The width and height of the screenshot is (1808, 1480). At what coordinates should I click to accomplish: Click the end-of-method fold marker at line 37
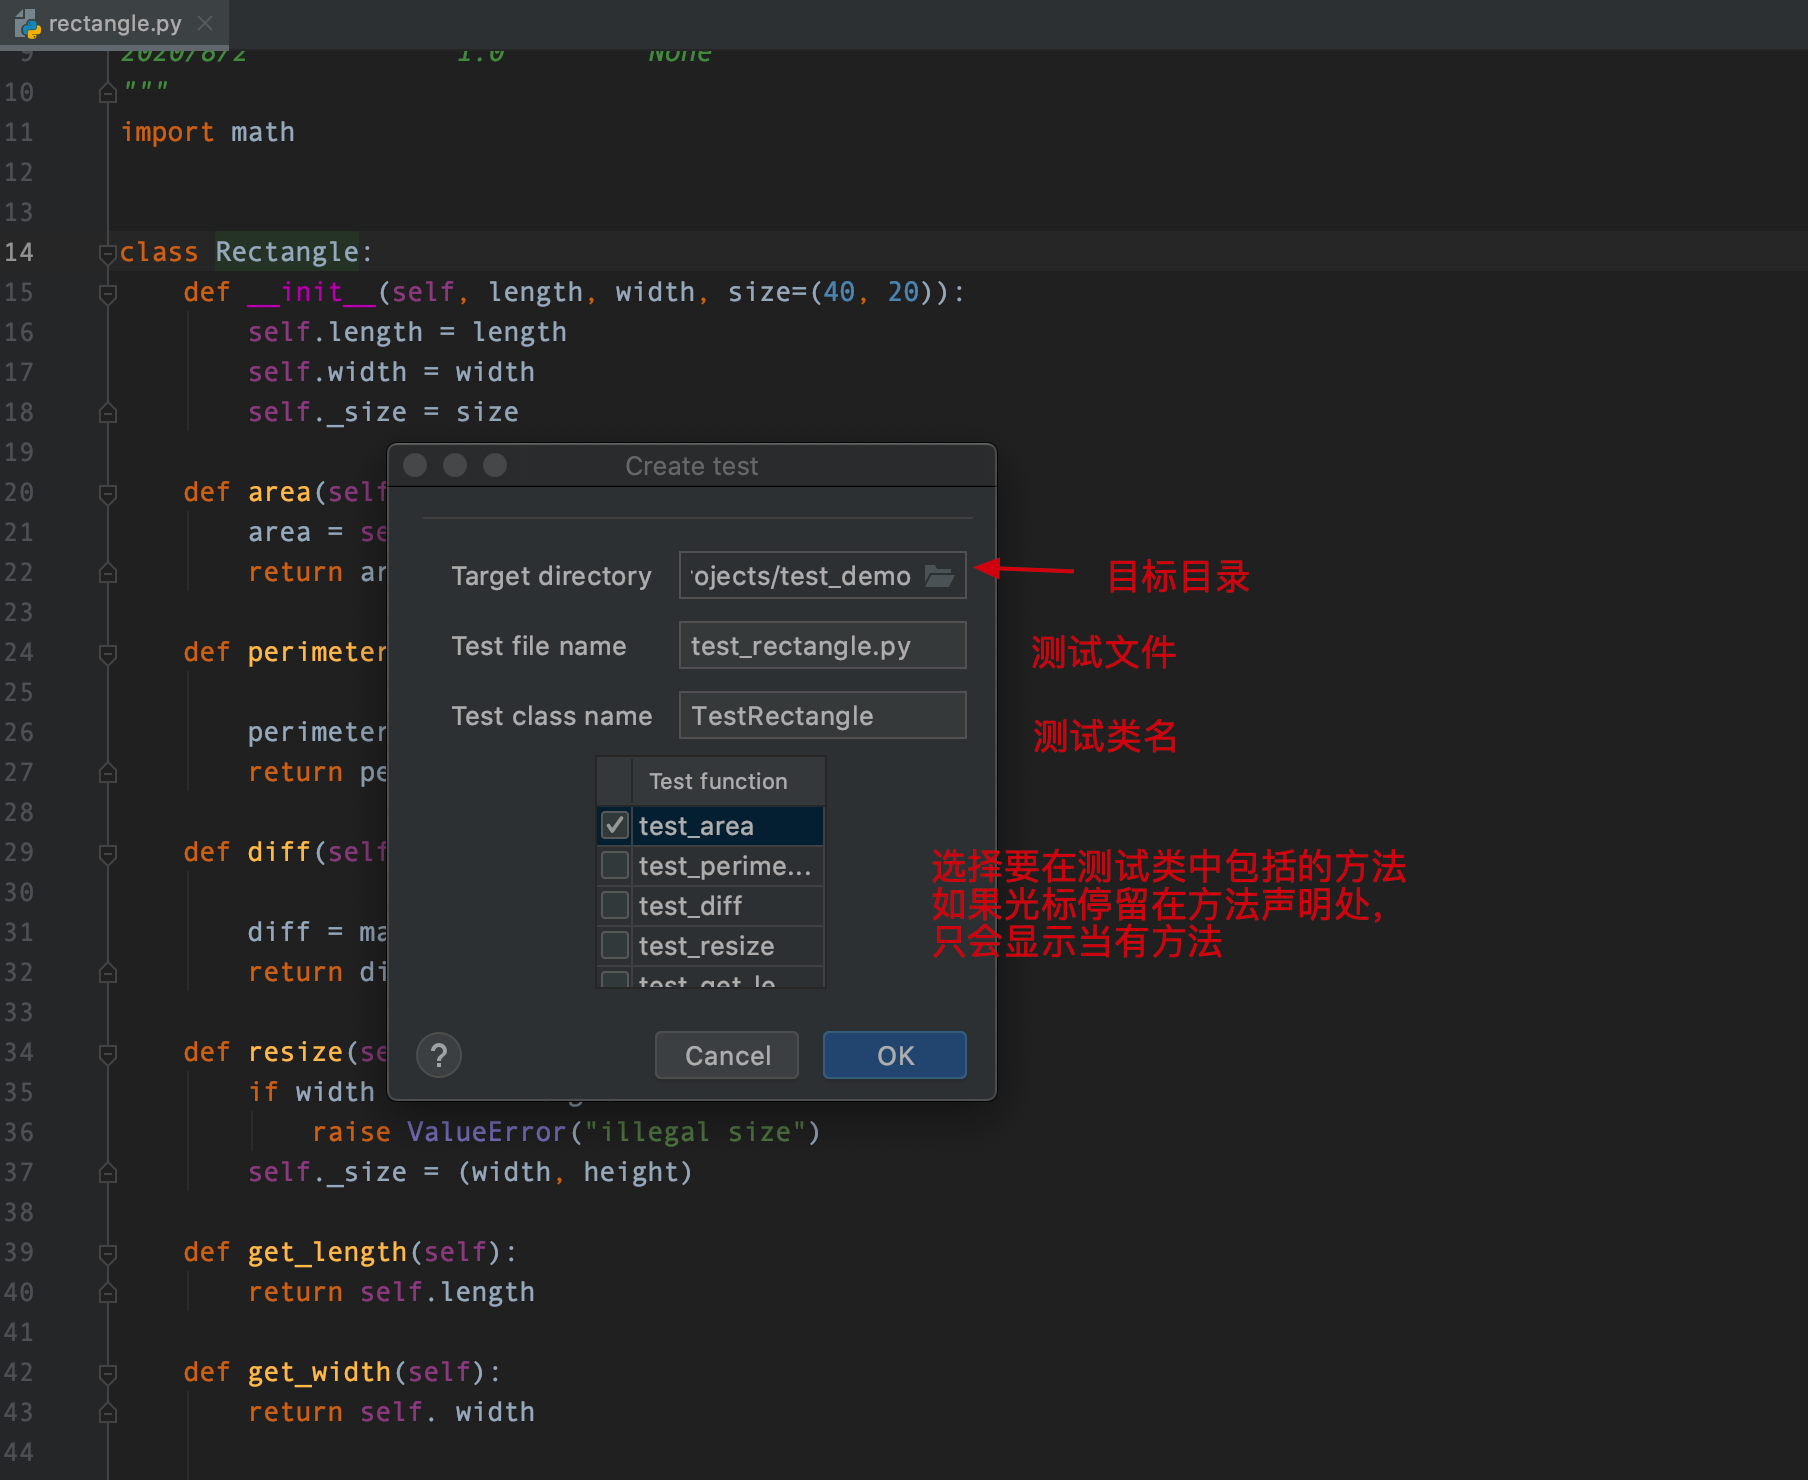click(108, 1173)
